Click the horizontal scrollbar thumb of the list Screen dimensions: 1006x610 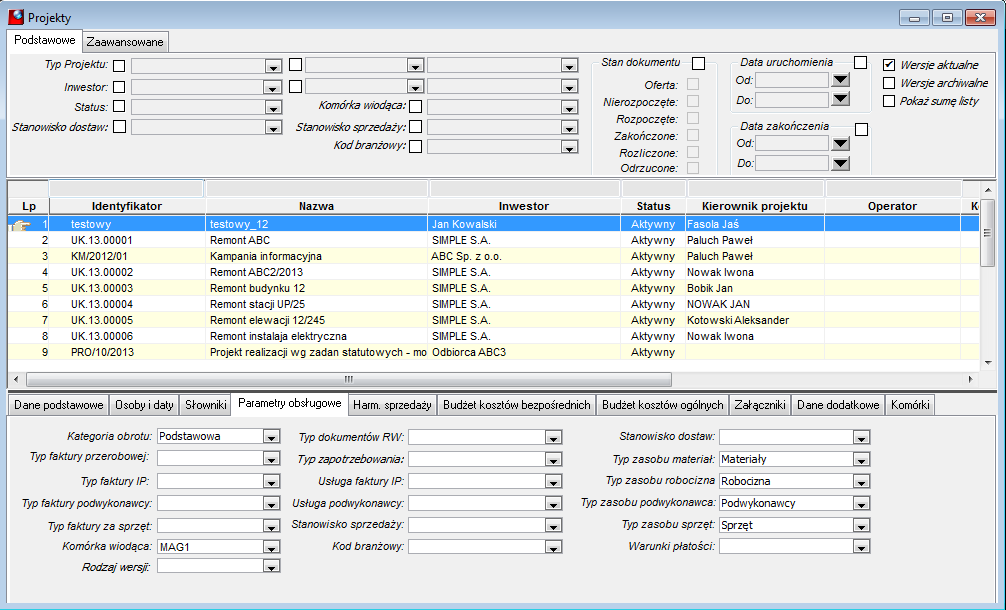349,379
